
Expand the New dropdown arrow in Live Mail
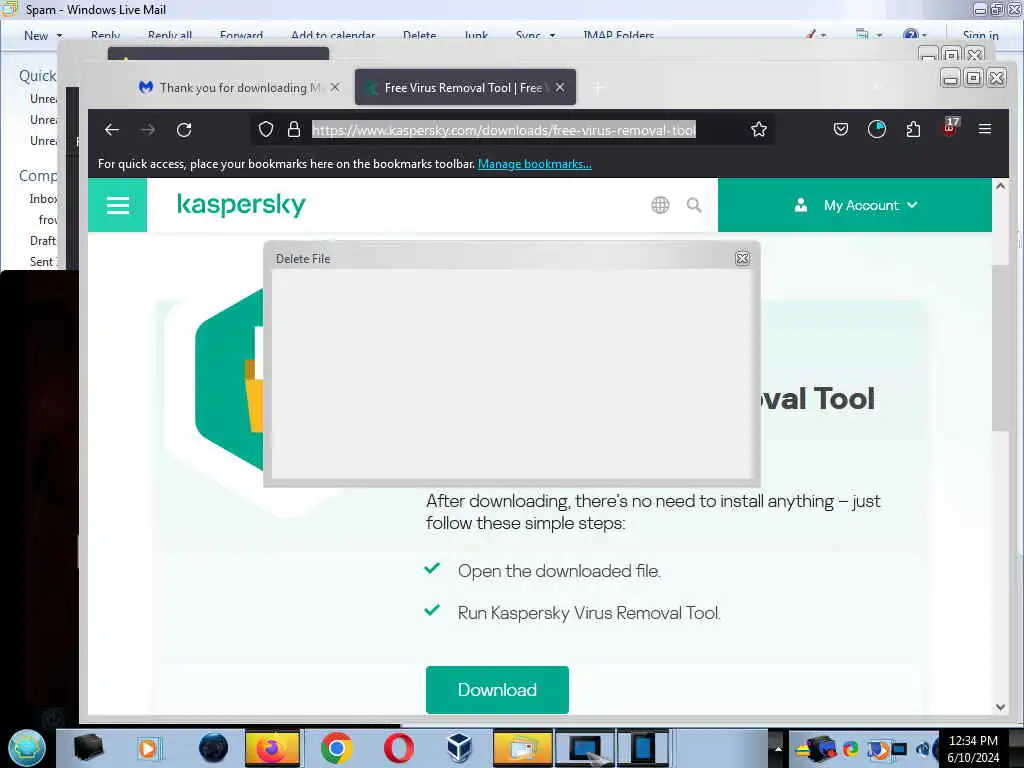click(59, 36)
